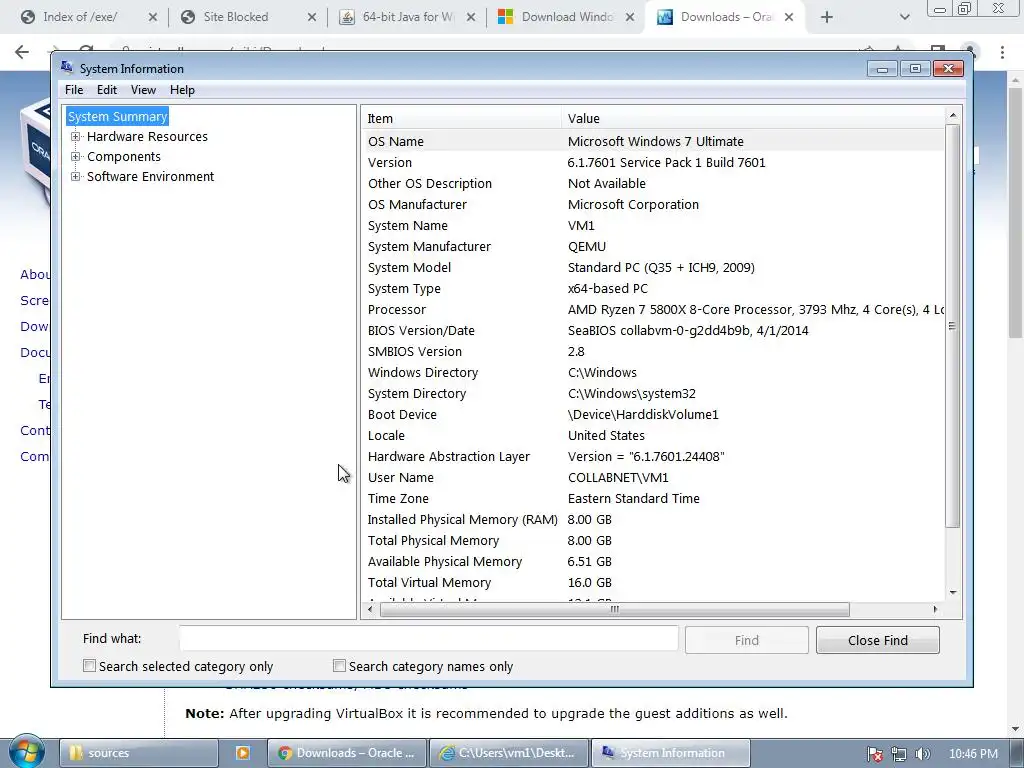Click 'Standard PC (Q35 + ICH9, 2009)' value
This screenshot has height=768, width=1024.
click(x=661, y=267)
